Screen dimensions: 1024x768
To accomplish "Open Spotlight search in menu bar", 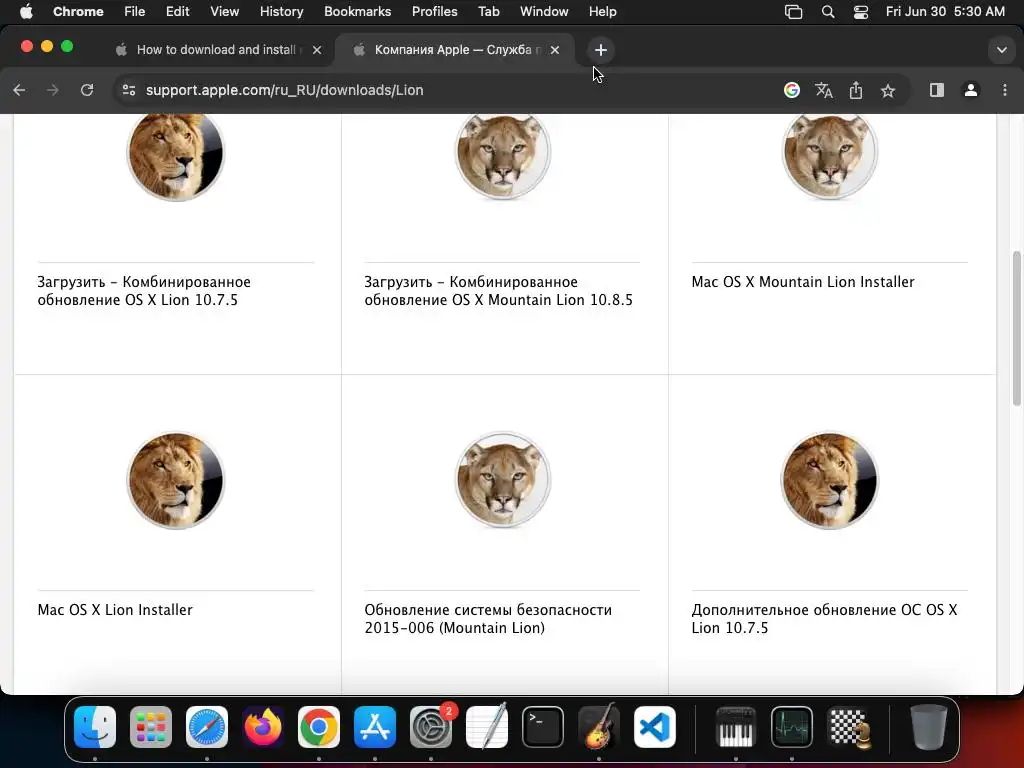I will tap(827, 12).
